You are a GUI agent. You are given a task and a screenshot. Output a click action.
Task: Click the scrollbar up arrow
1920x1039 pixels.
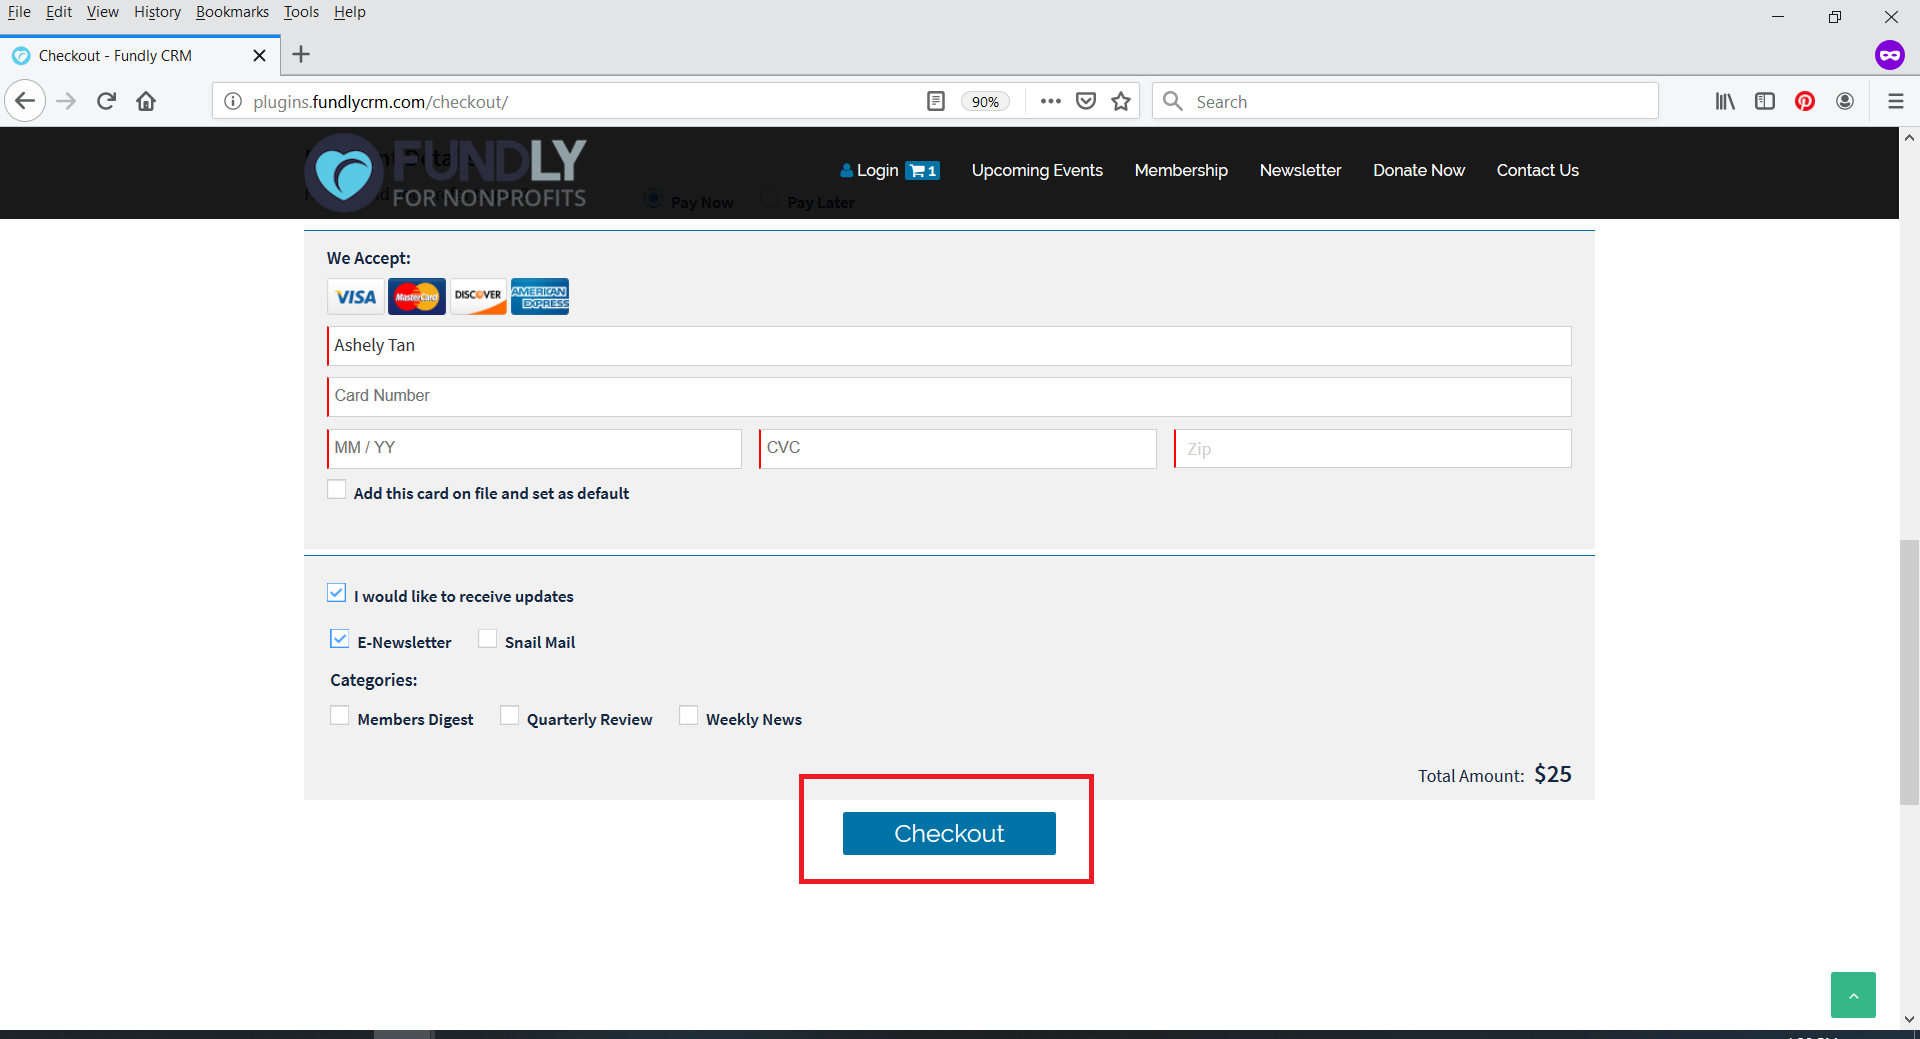1909,138
